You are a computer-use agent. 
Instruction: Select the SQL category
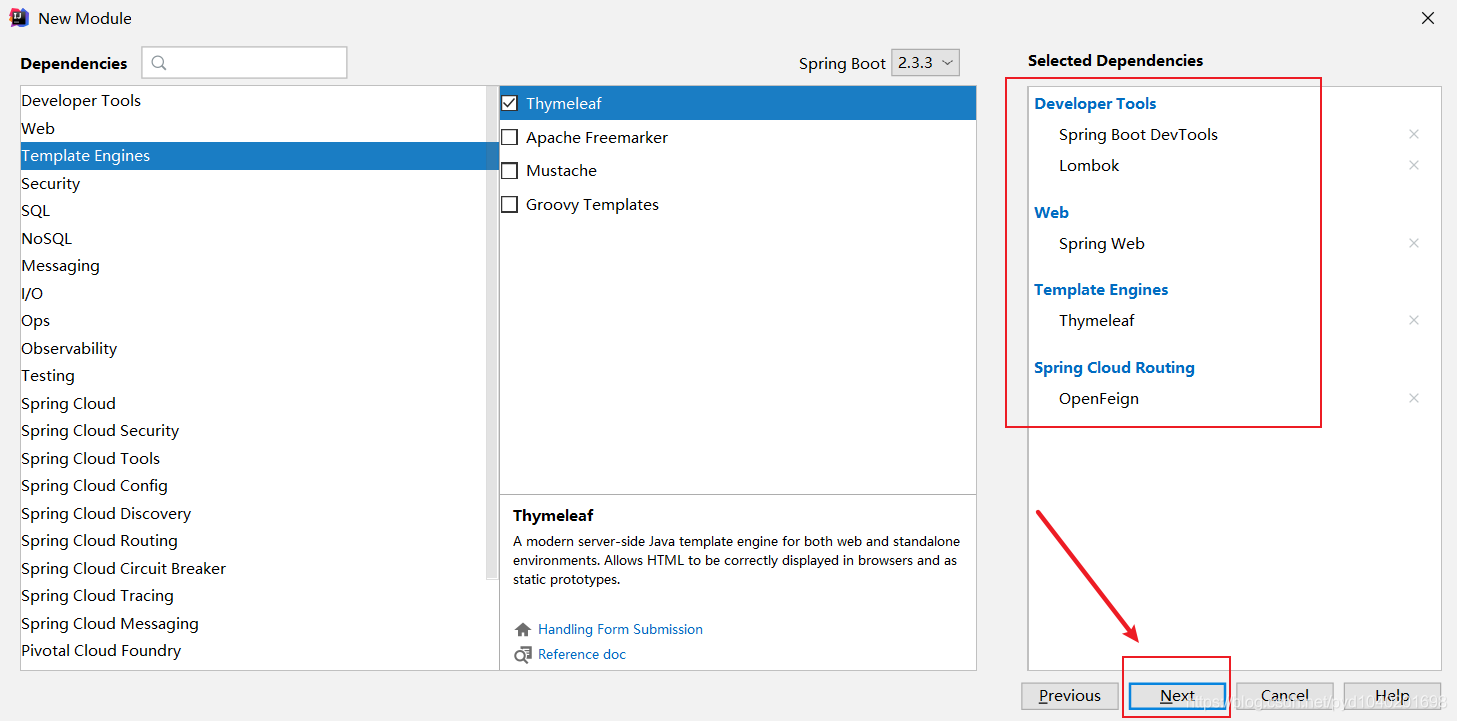click(x=253, y=211)
